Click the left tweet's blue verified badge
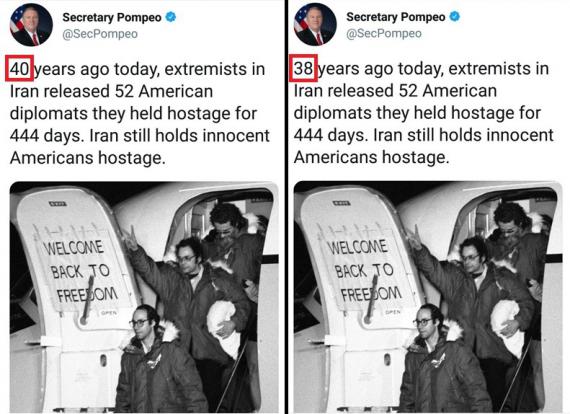Image resolution: width=570 pixels, height=414 pixels. click(171, 17)
